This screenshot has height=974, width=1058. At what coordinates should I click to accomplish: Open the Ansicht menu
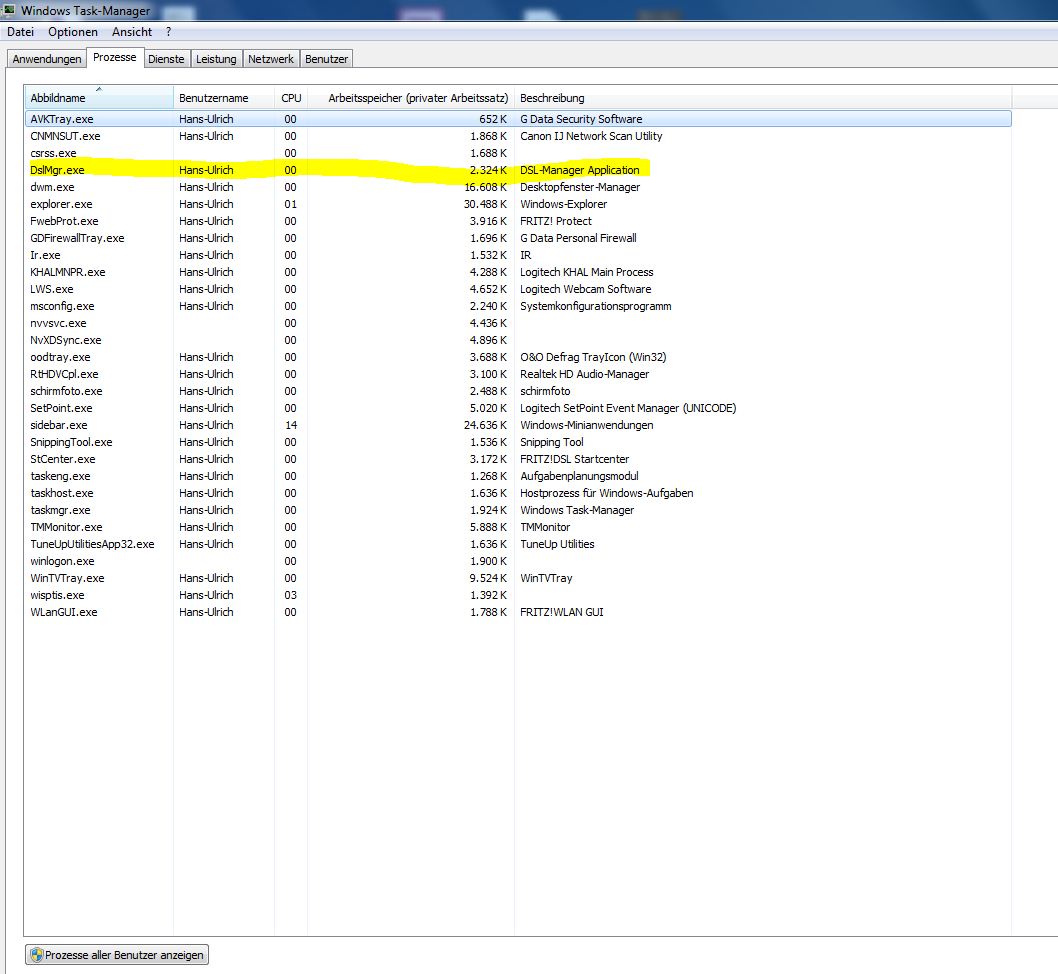pos(132,32)
